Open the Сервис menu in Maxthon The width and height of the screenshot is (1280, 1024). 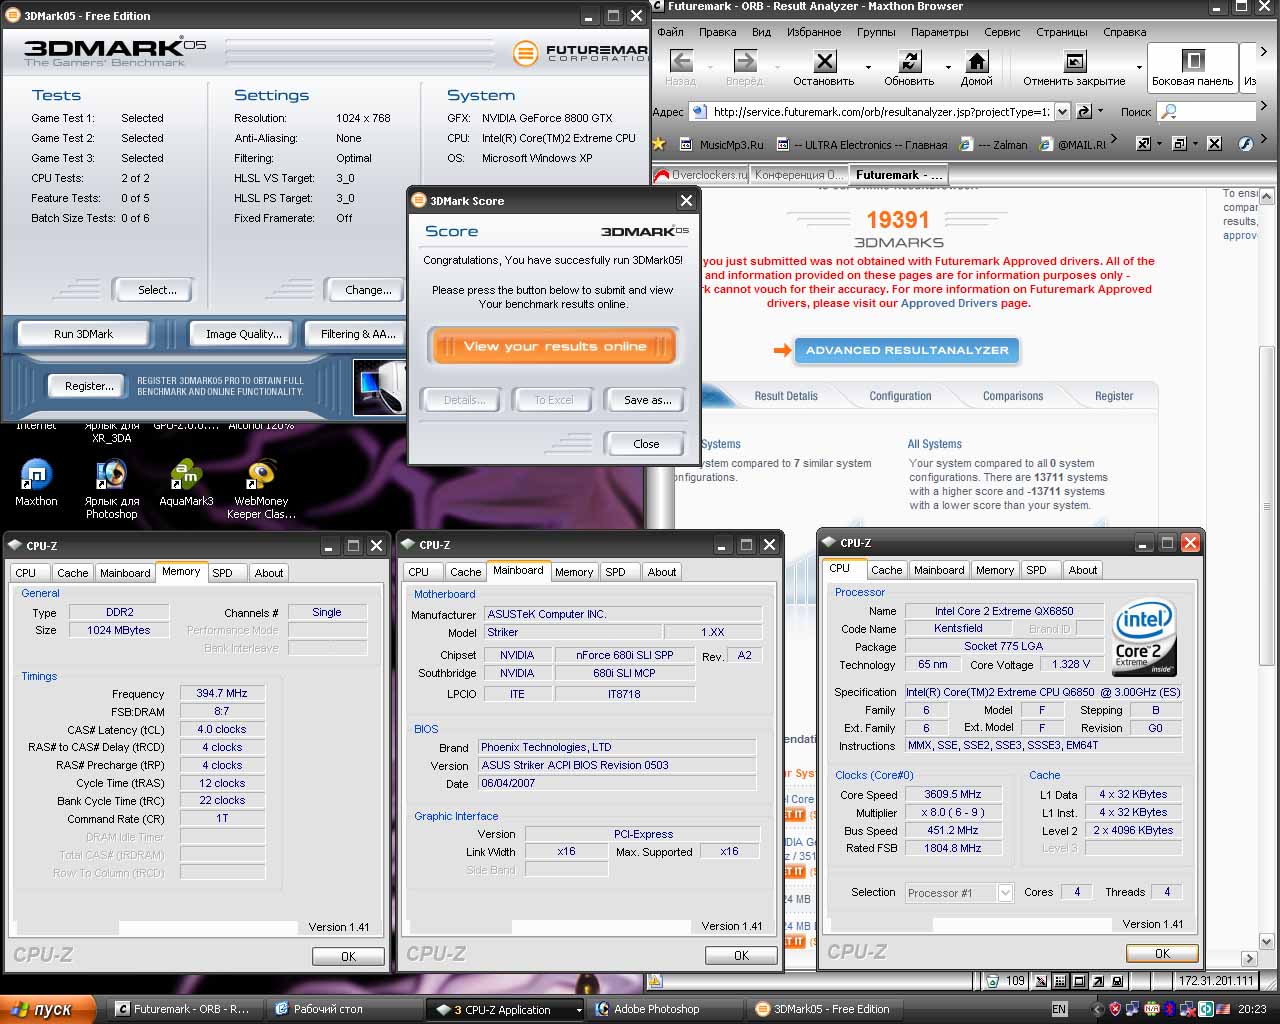1002,32
